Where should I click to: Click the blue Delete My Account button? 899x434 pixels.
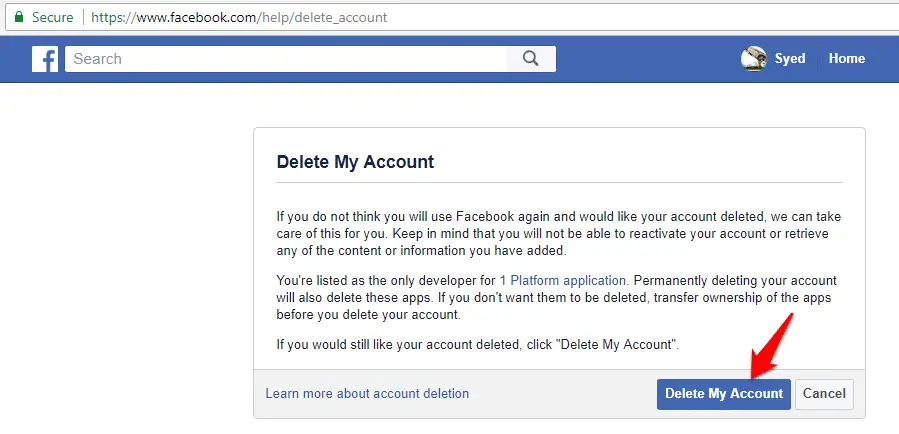(724, 394)
